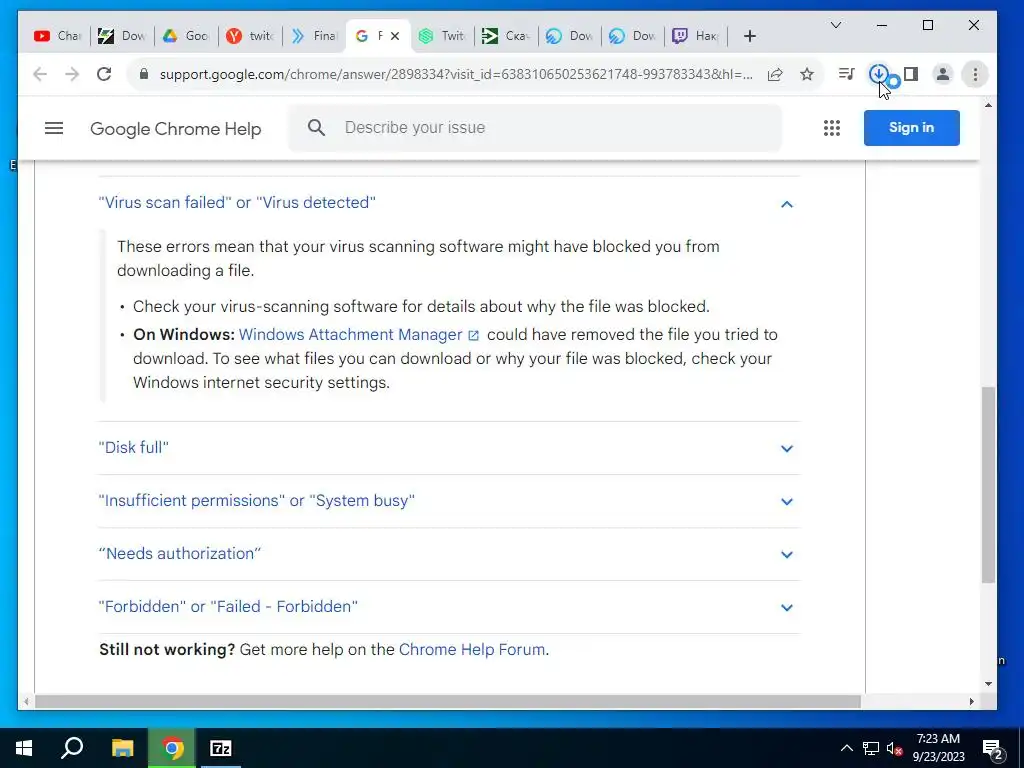Switch to the first Dow tab with flag icon
Viewport: 1024px width, 768px height.
[121, 36]
